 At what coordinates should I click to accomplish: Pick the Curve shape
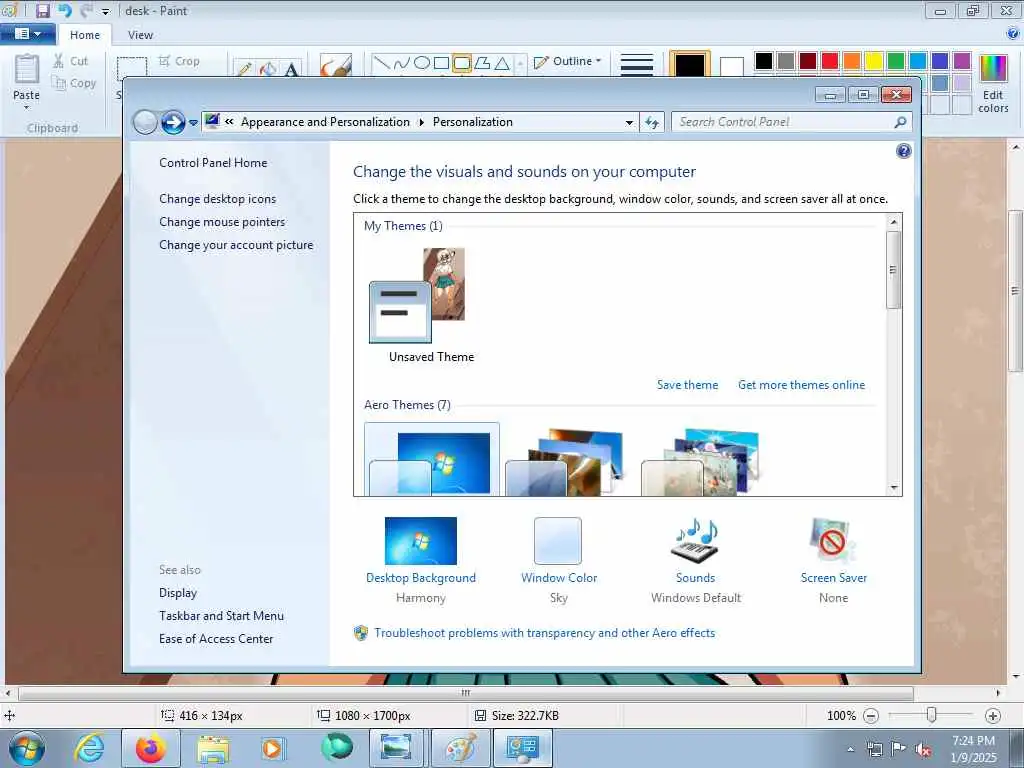[x=402, y=63]
